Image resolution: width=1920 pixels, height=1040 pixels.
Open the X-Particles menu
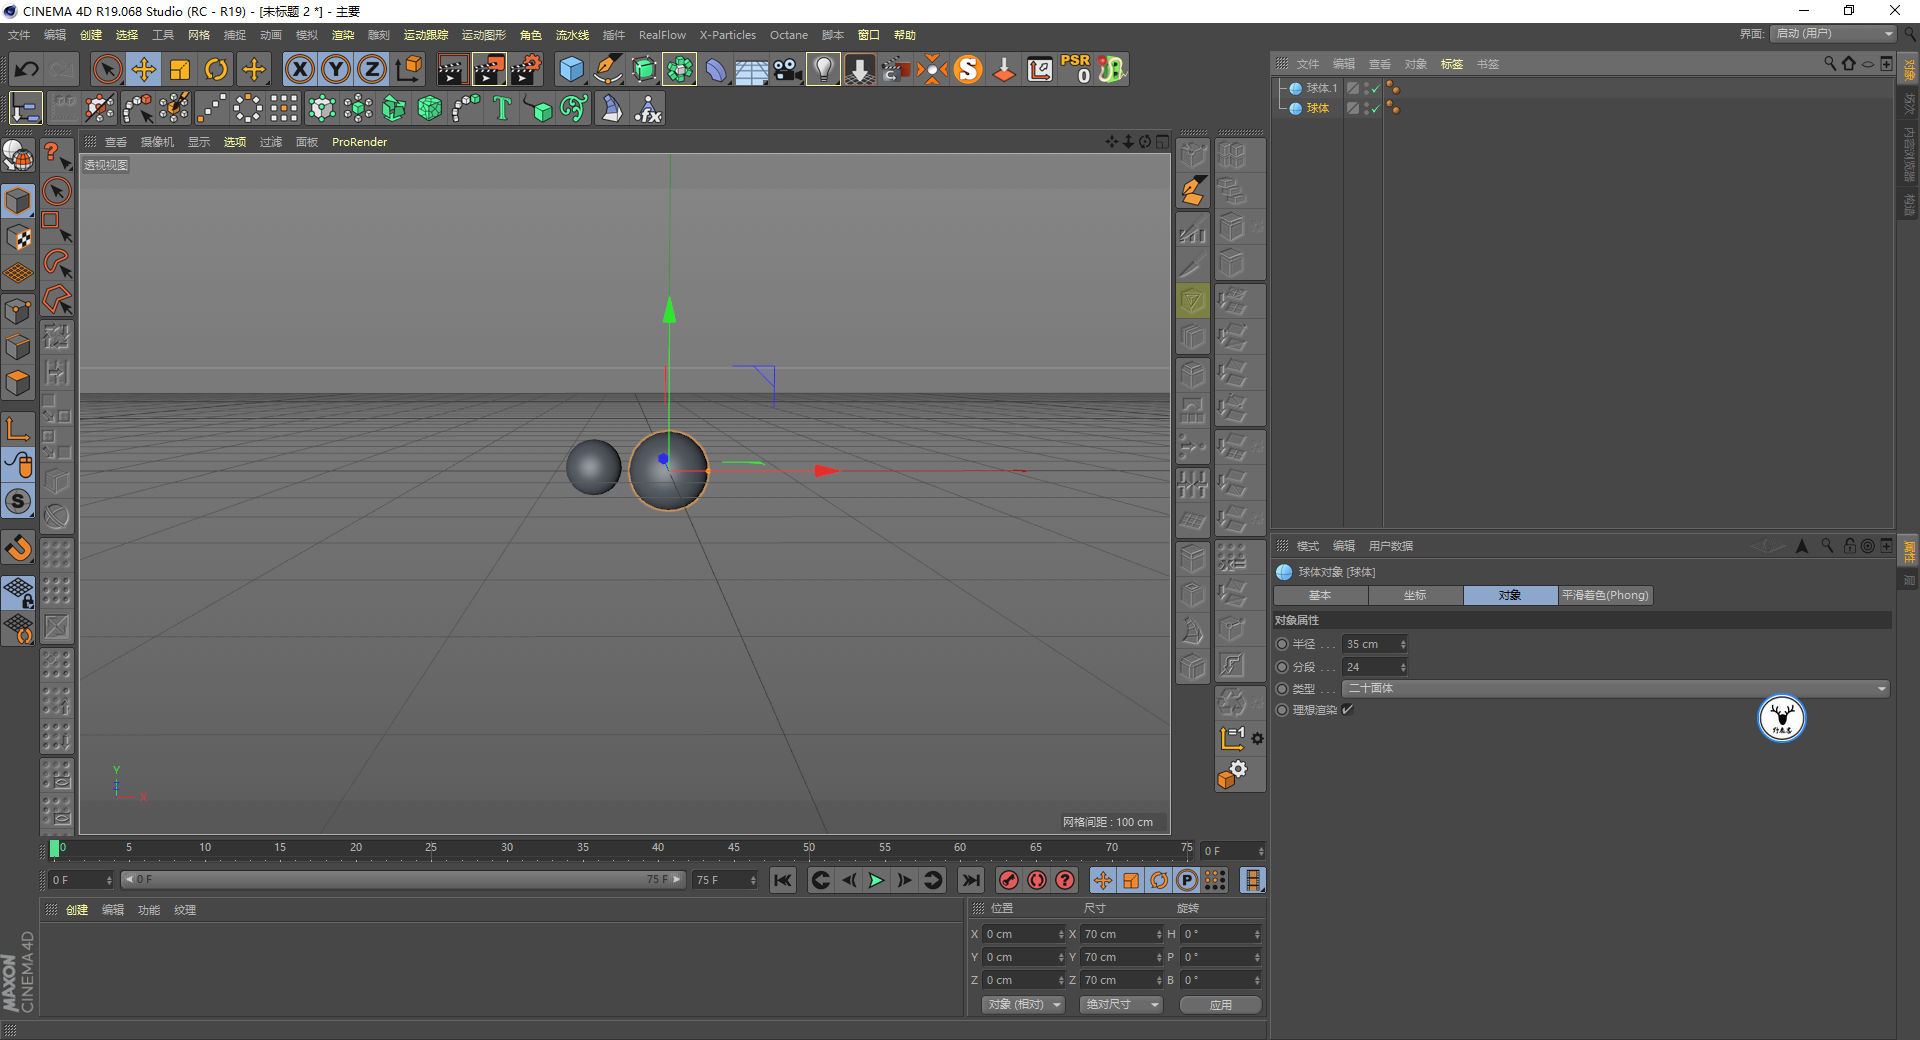tap(728, 35)
